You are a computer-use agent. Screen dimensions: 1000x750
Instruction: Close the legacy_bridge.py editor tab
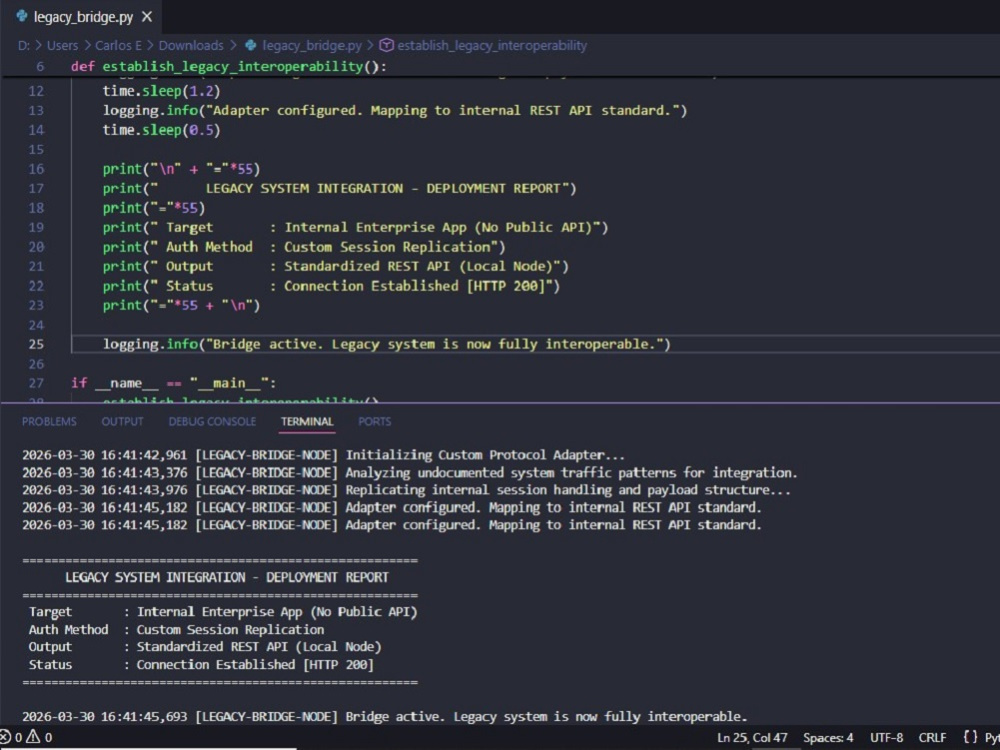(x=147, y=17)
